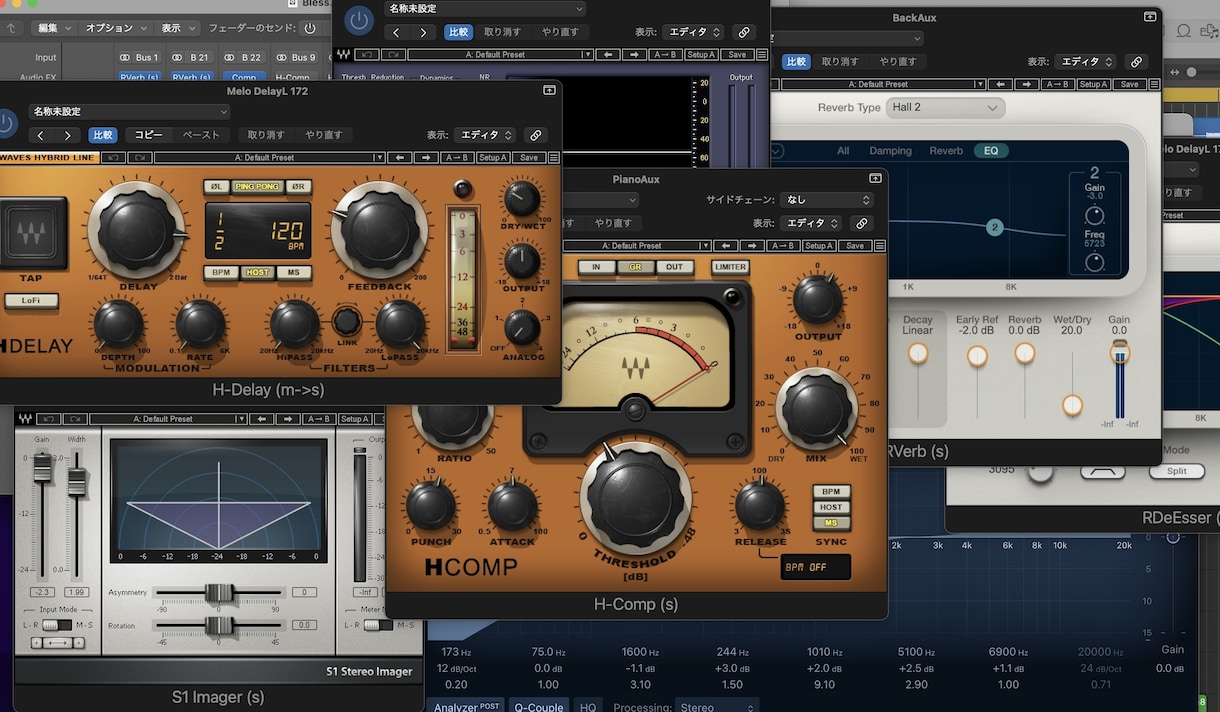Switch to the Damping tab in RVerb

tap(890, 151)
